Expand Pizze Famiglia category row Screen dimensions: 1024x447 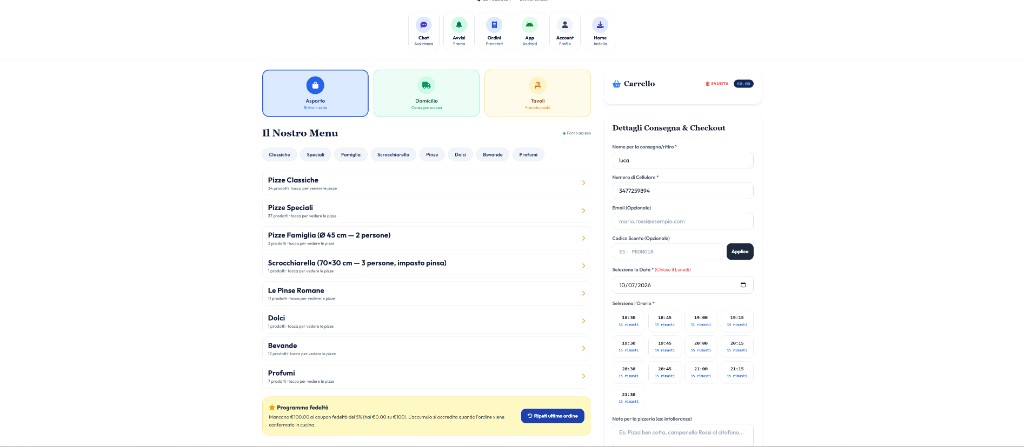(x=426, y=238)
